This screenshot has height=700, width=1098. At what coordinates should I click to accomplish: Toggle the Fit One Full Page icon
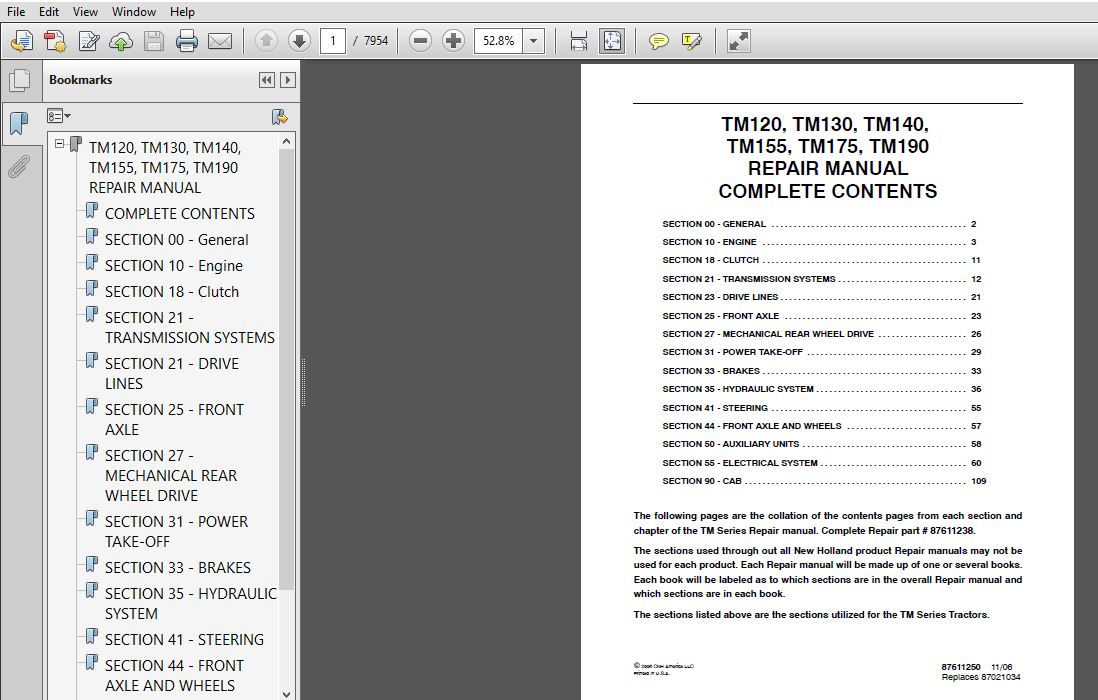coord(612,41)
